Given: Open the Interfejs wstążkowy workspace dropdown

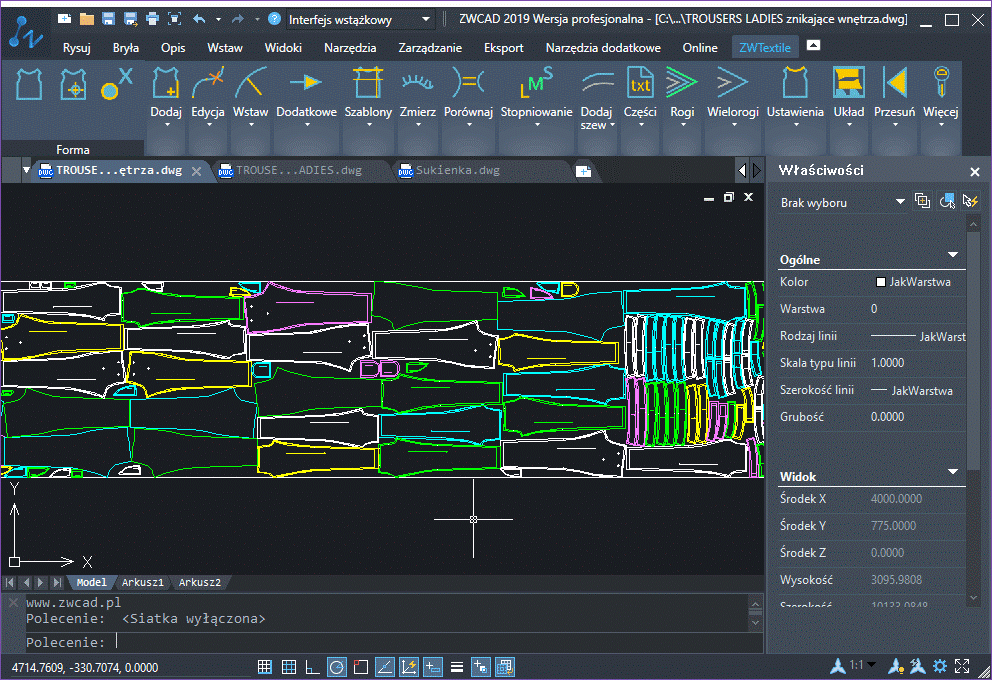Looking at the screenshot, I should click(360, 19).
